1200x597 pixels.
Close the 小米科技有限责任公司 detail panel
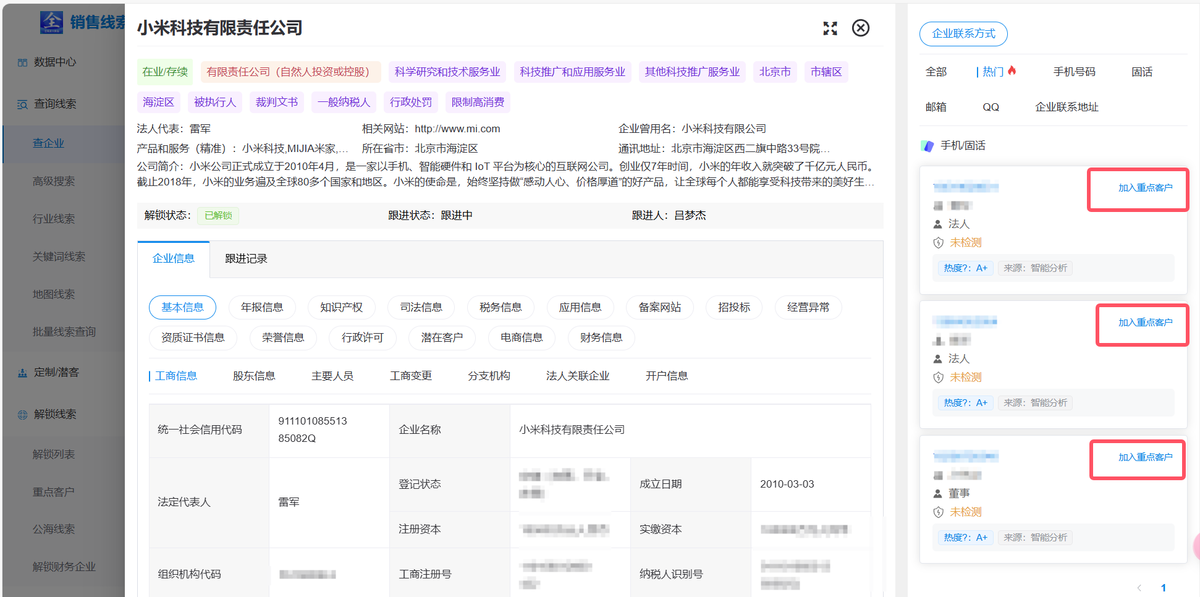pos(860,28)
